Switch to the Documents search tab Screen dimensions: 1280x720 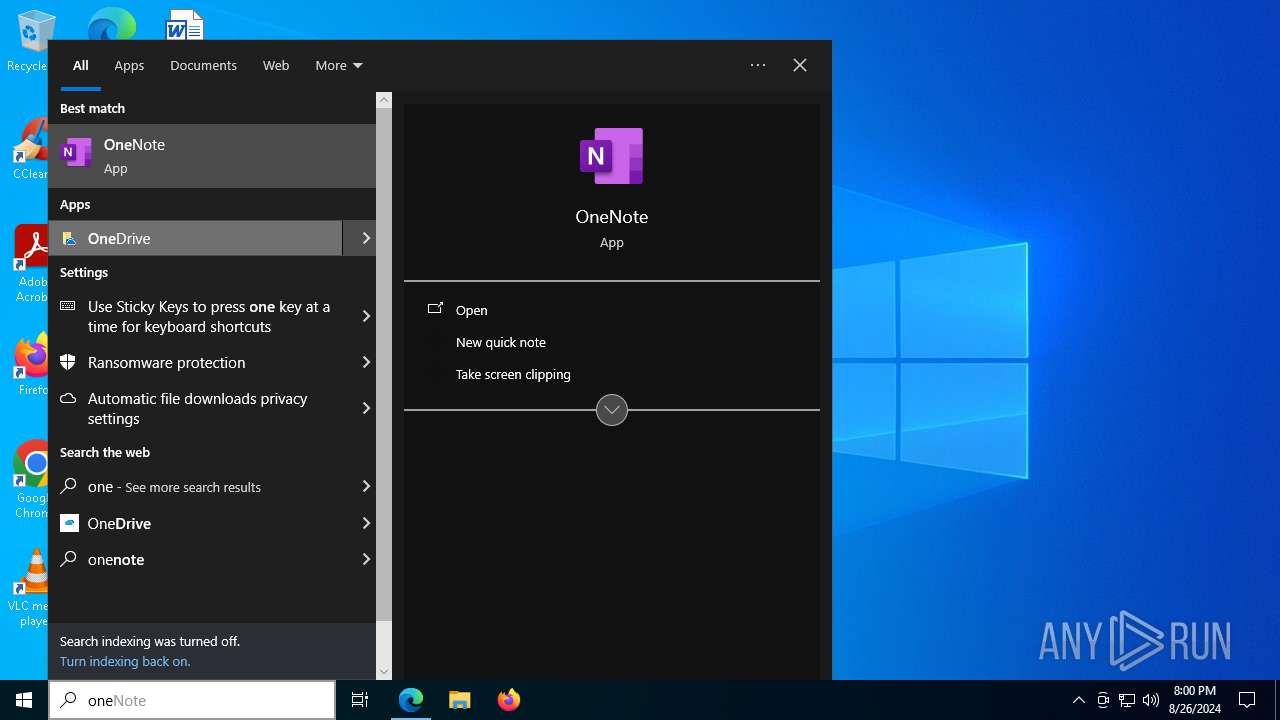click(x=203, y=65)
